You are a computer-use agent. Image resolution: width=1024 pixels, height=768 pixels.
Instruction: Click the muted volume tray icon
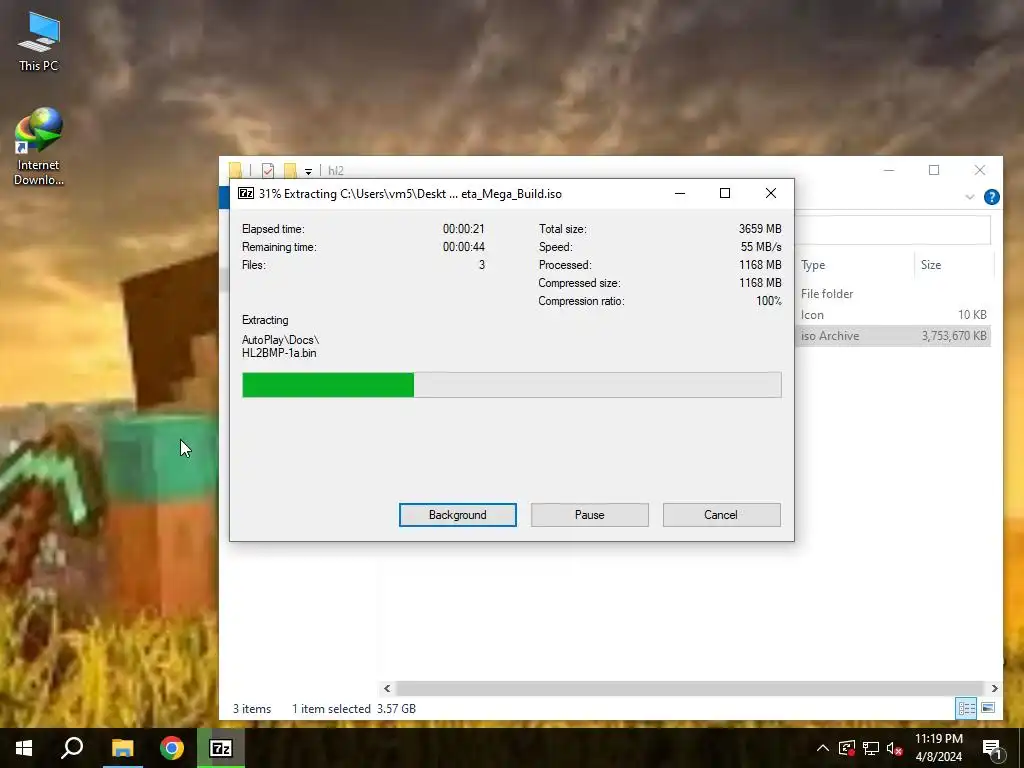(894, 748)
